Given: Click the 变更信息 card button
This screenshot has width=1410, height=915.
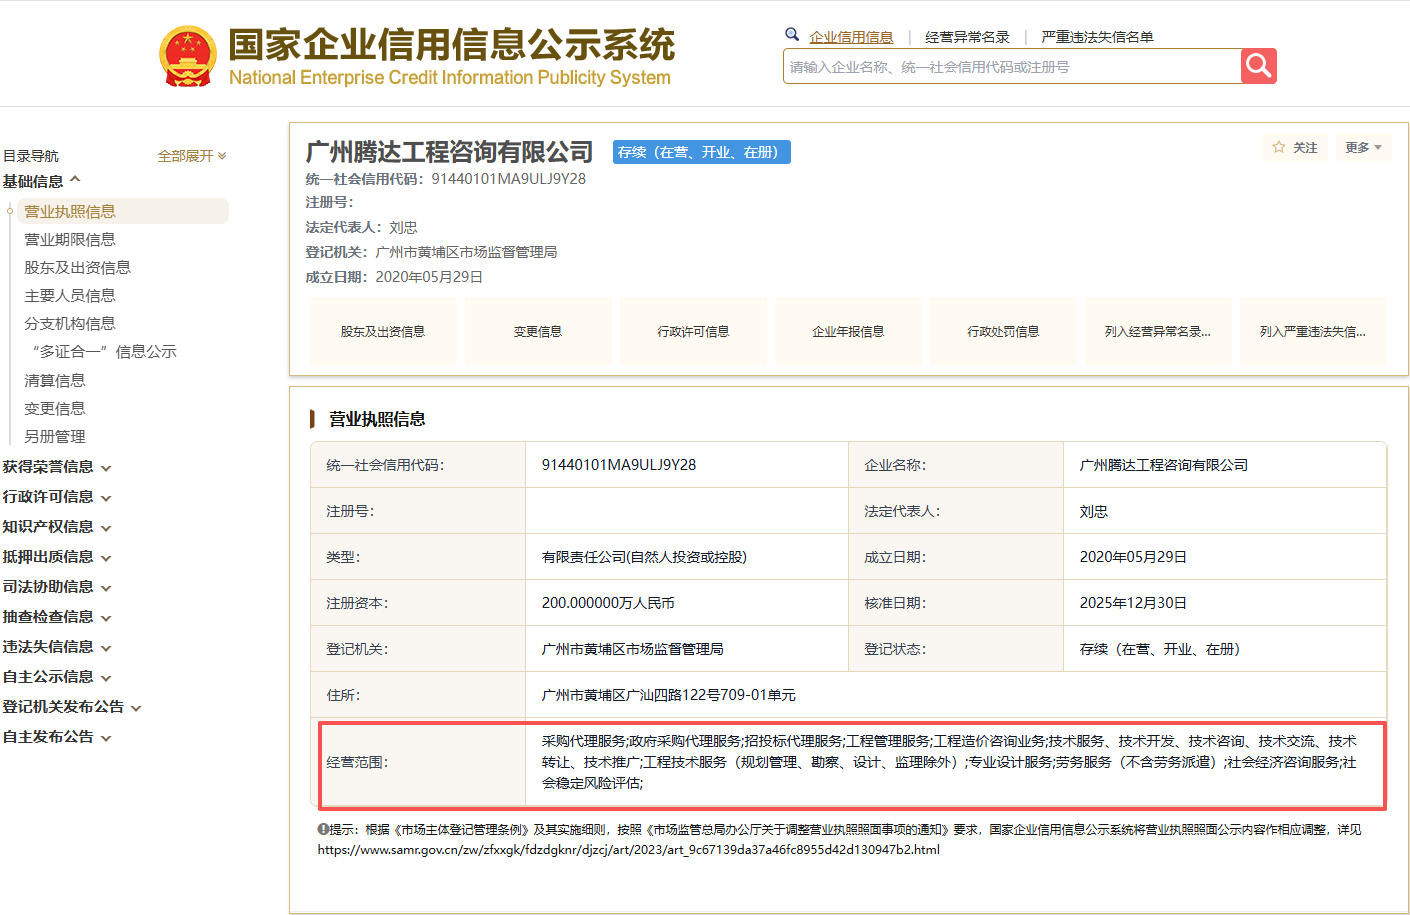Looking at the screenshot, I should [x=538, y=331].
